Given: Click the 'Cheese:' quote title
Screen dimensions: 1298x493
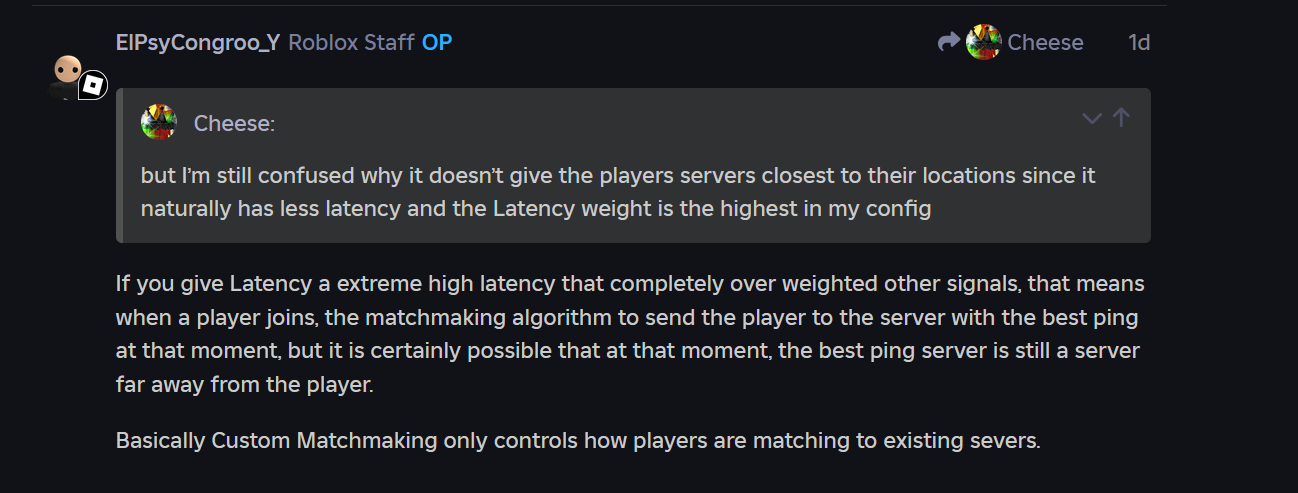Looking at the screenshot, I should coord(234,123).
